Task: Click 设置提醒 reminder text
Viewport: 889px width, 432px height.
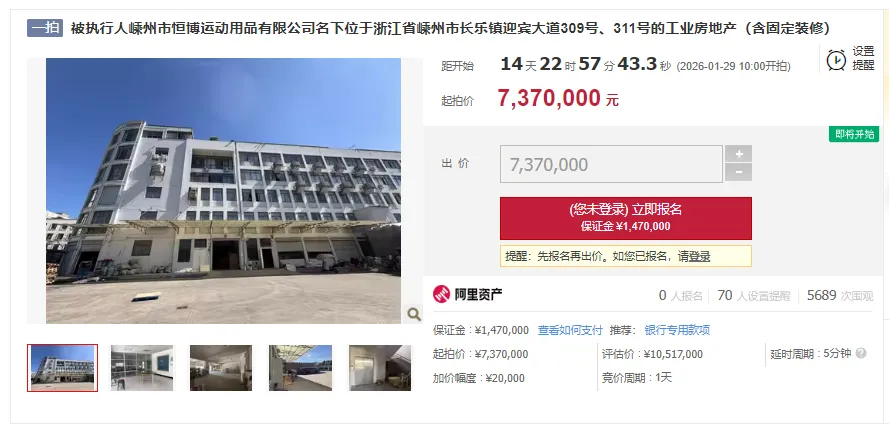Action: (863, 59)
